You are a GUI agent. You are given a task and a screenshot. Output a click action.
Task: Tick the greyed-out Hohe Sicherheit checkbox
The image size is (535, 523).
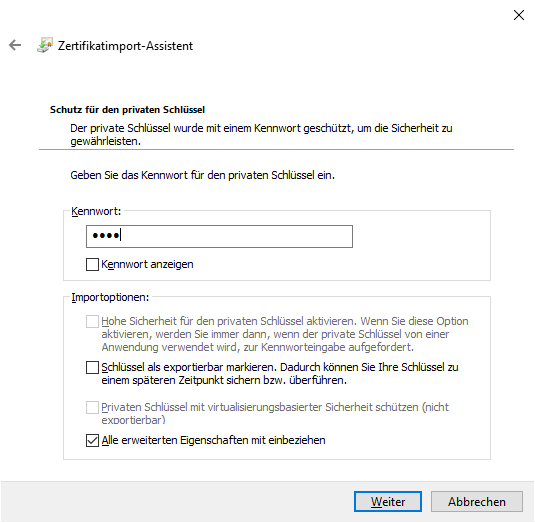92,321
